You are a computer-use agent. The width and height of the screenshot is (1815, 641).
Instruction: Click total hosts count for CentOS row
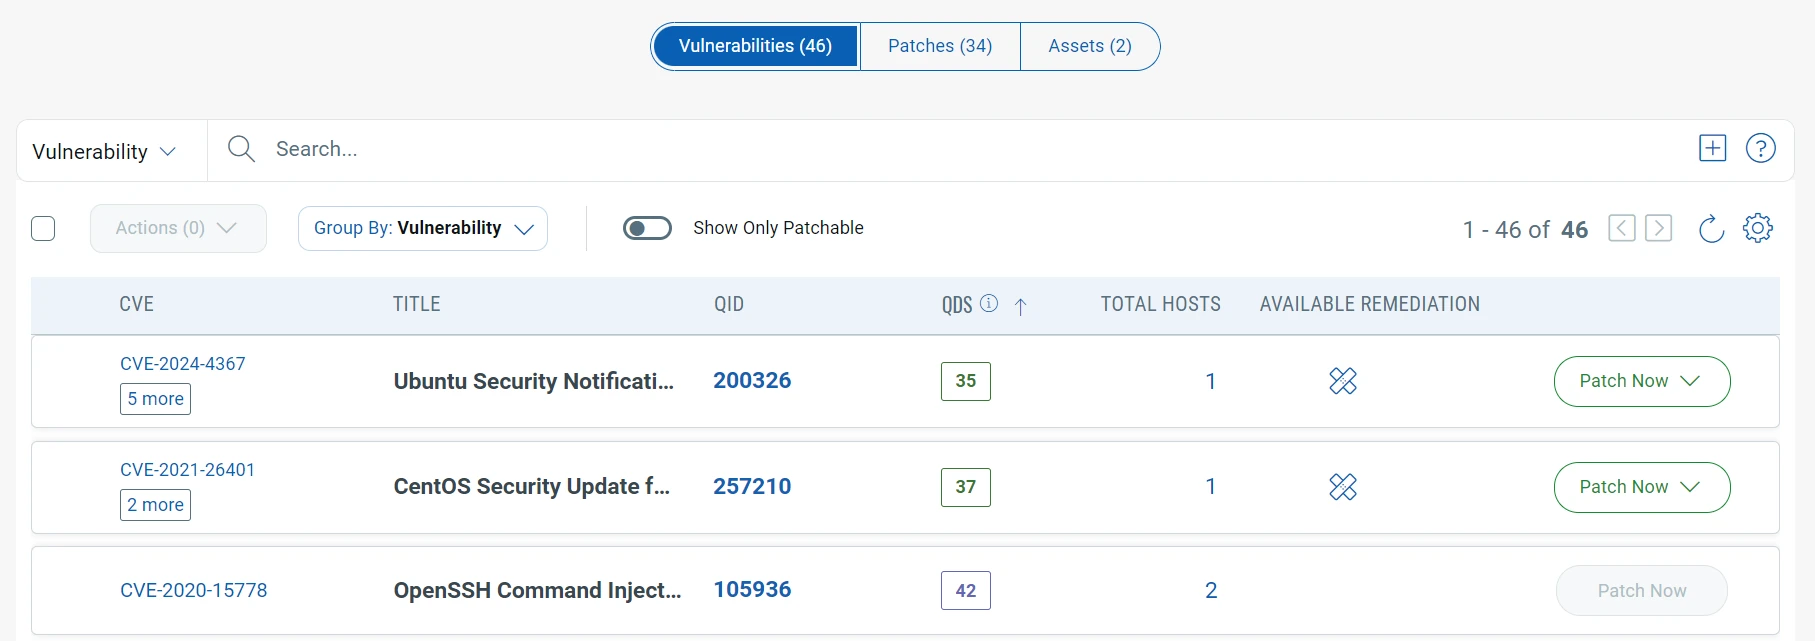click(x=1211, y=487)
